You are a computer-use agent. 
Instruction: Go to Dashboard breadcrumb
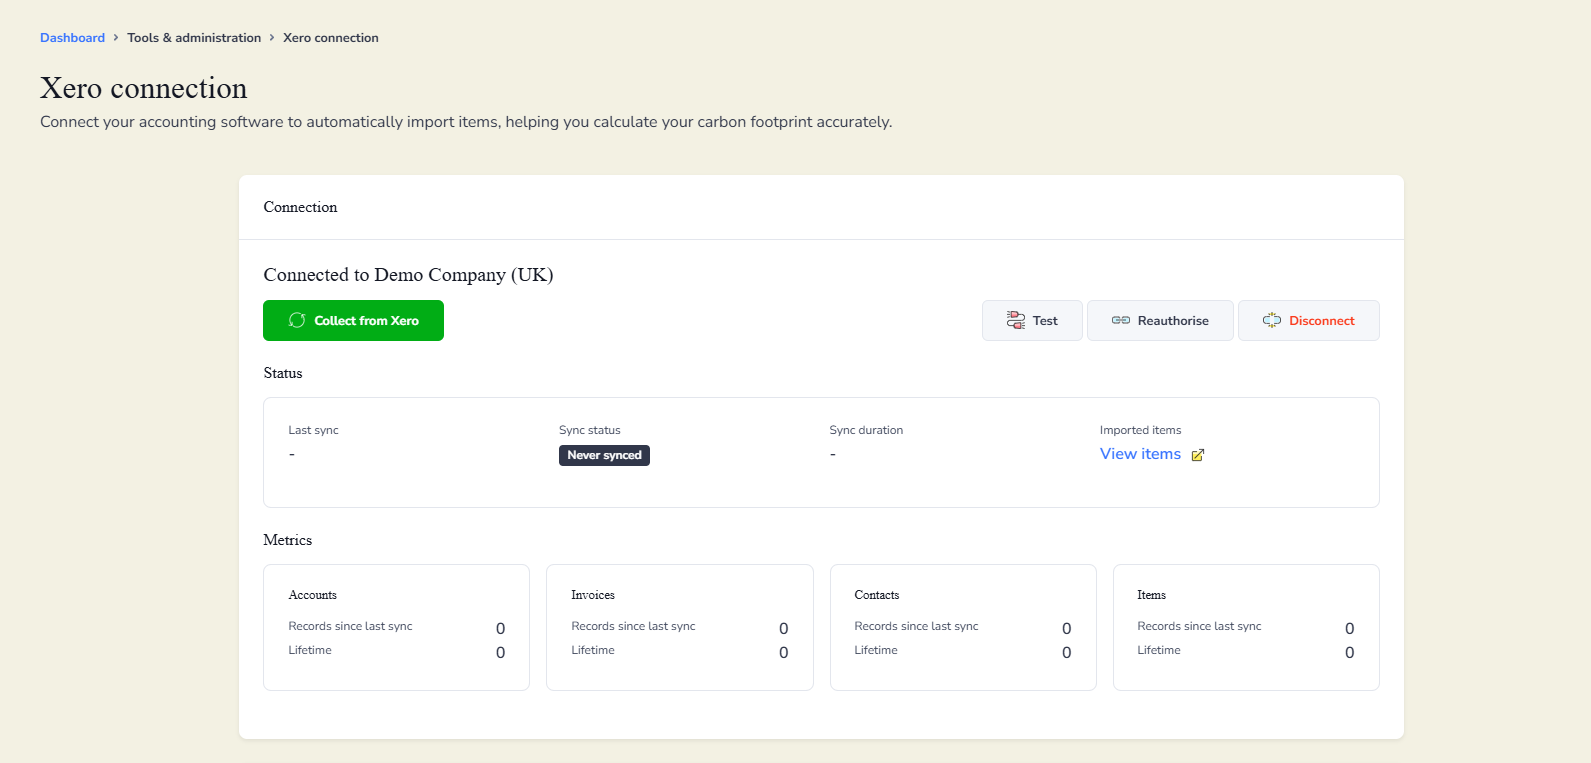coord(72,38)
